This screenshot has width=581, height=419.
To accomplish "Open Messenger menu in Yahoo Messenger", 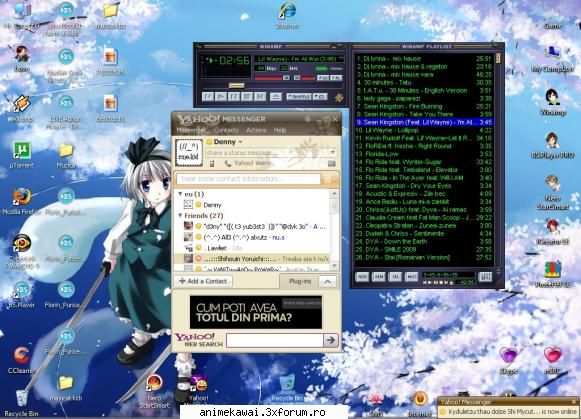I will [190, 130].
